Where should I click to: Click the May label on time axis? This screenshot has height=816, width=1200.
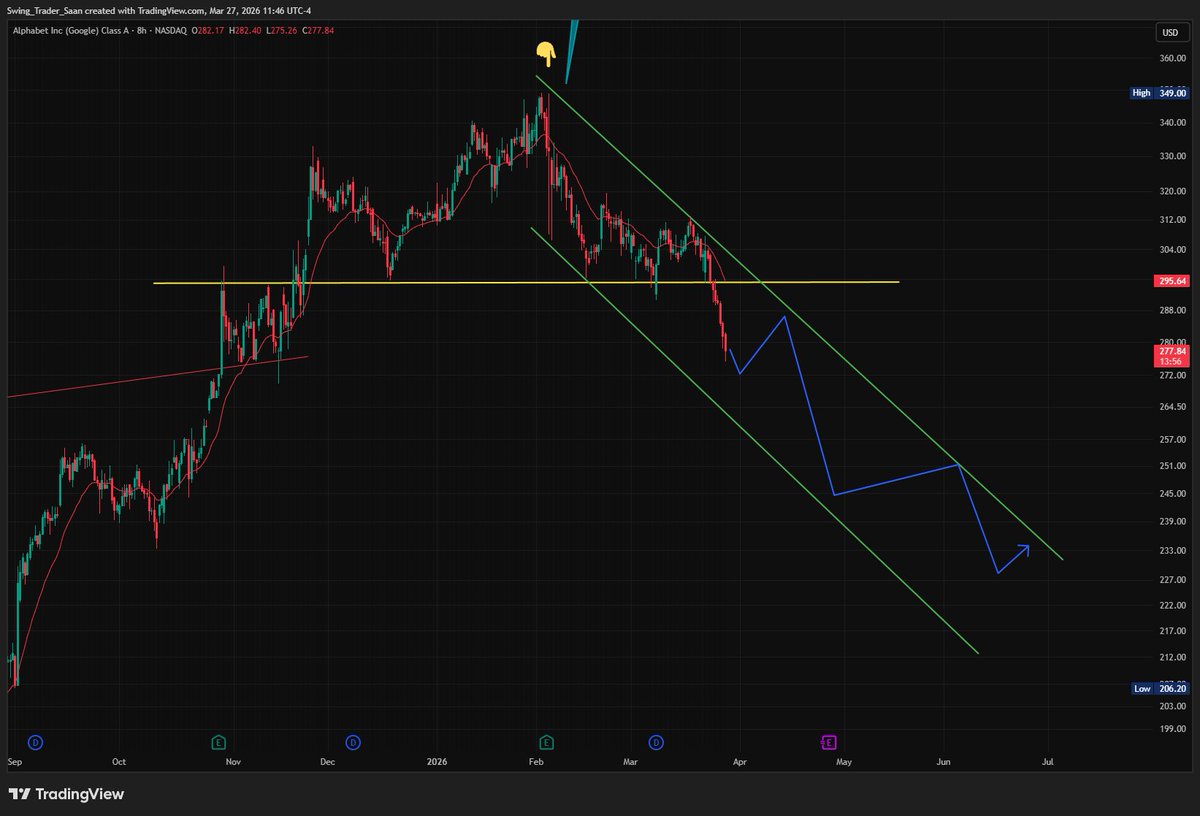pyautogui.click(x=844, y=762)
